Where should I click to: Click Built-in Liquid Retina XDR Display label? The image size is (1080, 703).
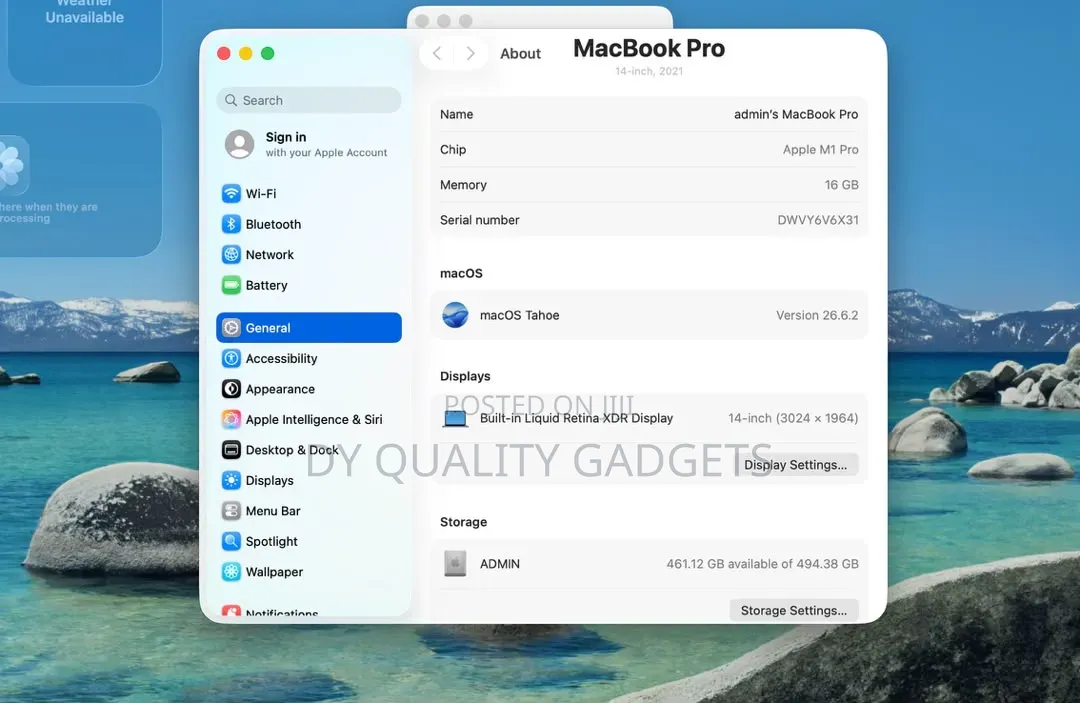[x=576, y=418]
